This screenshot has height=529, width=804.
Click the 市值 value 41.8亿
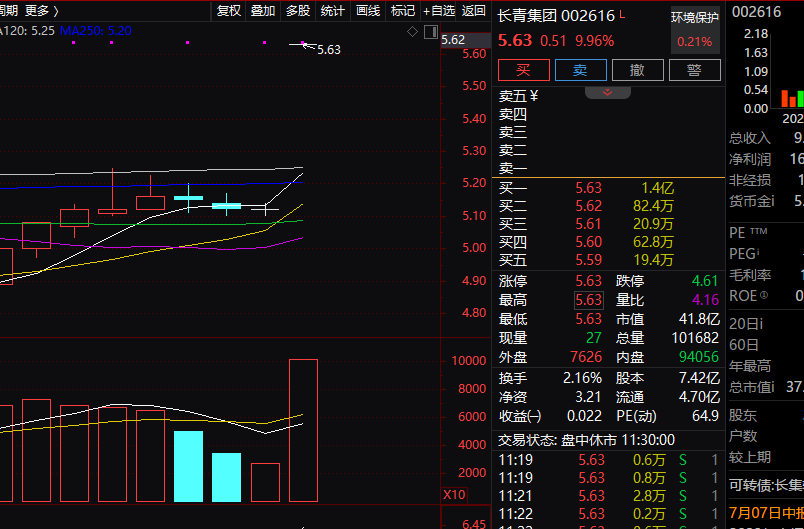tap(699, 319)
